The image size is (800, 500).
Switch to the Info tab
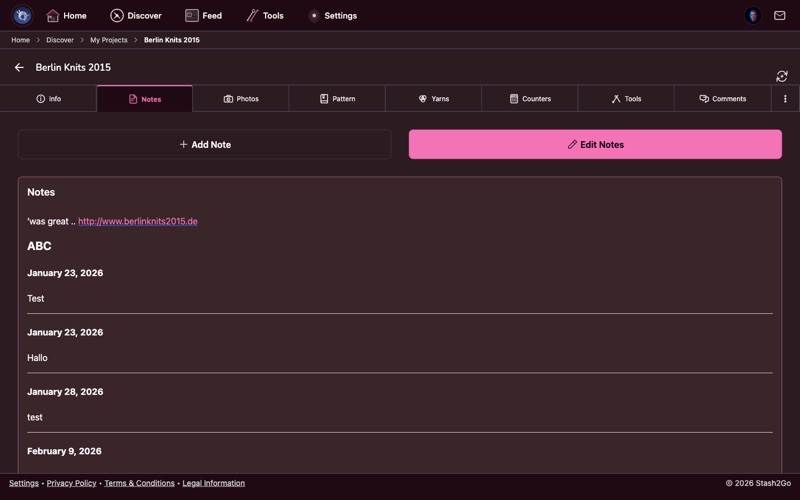pos(48,98)
